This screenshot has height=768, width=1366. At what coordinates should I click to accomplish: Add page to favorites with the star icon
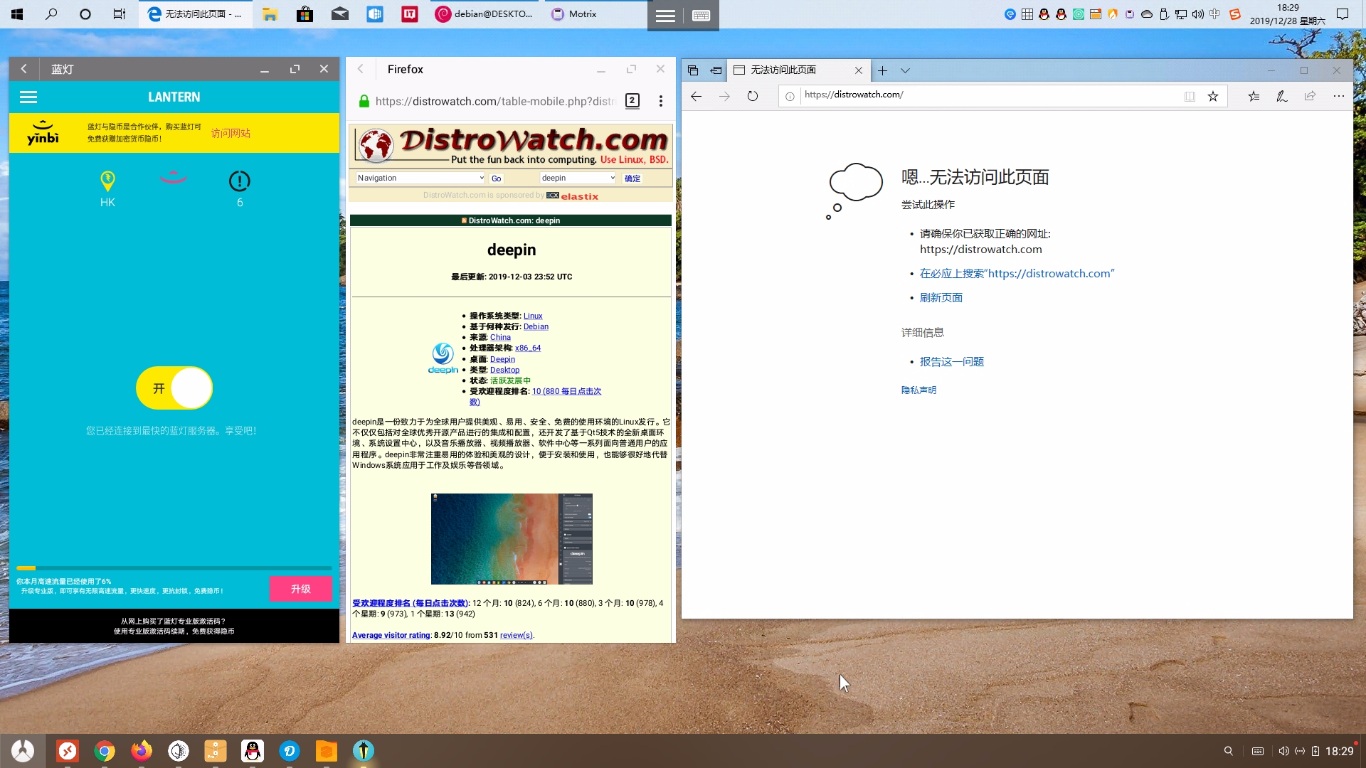1213,96
